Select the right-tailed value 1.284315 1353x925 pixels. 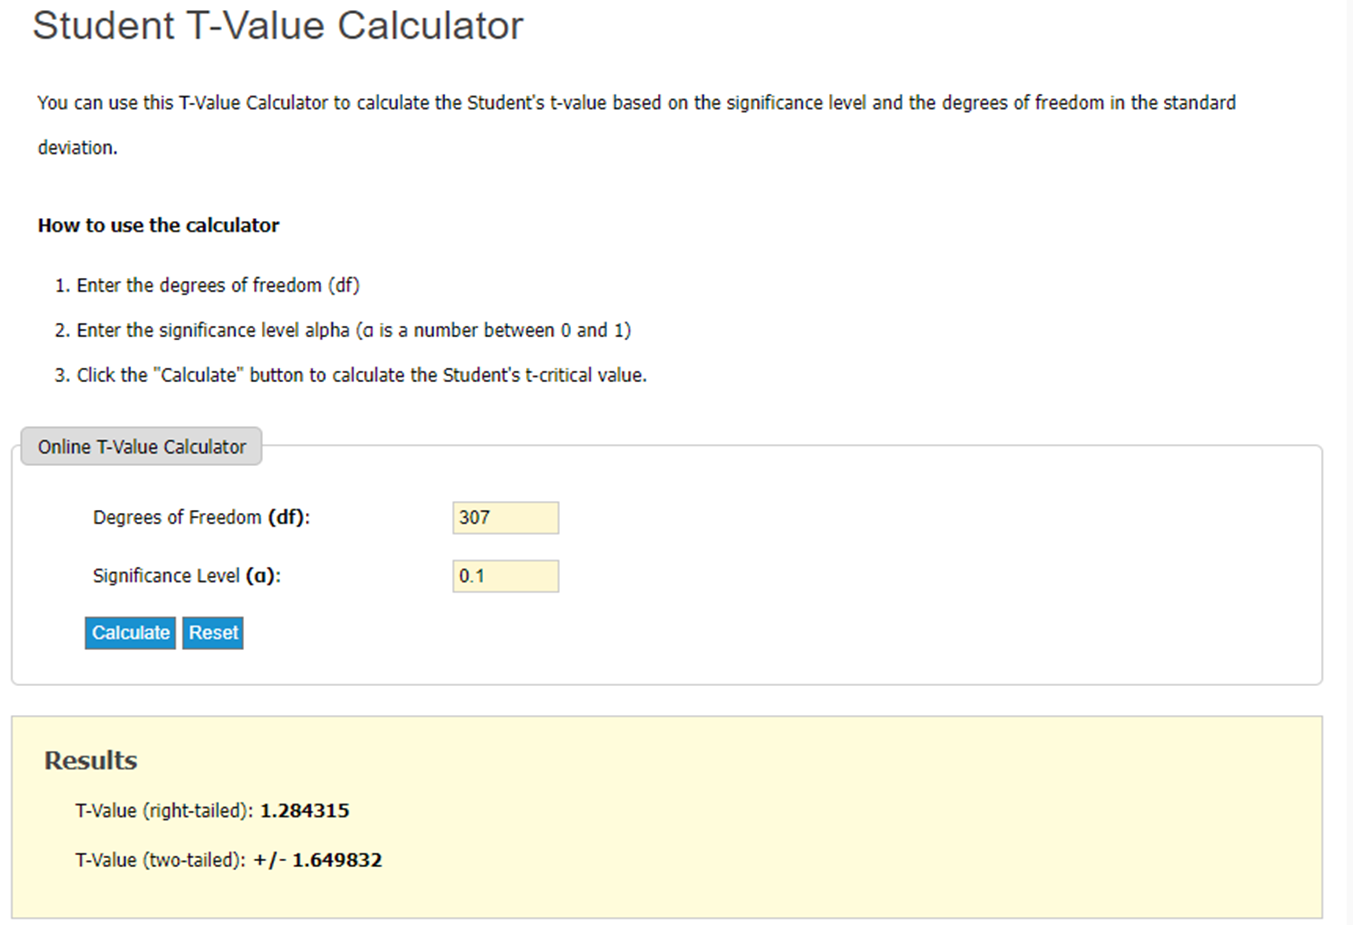pos(305,810)
